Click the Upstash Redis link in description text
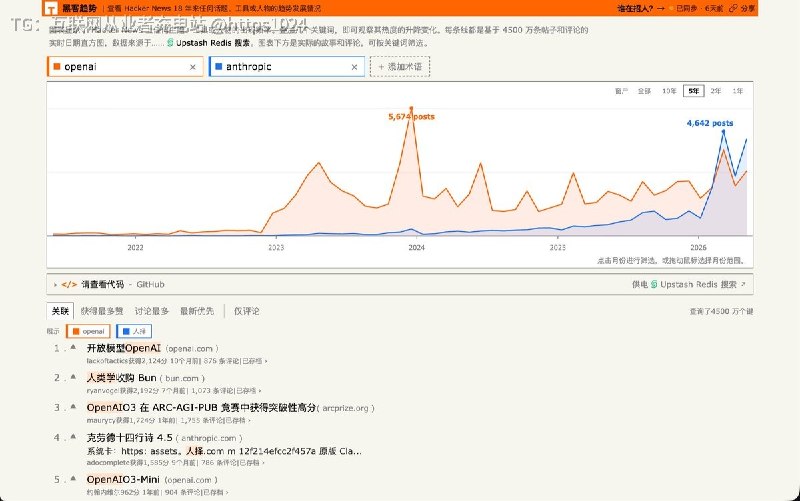This screenshot has height=501, width=800. pyautogui.click(x=213, y=43)
